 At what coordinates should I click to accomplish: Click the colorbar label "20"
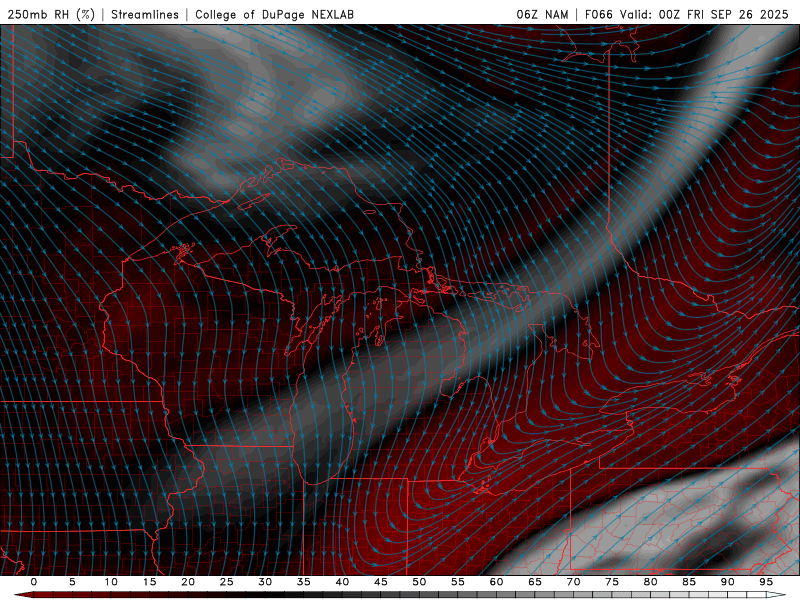(188, 582)
